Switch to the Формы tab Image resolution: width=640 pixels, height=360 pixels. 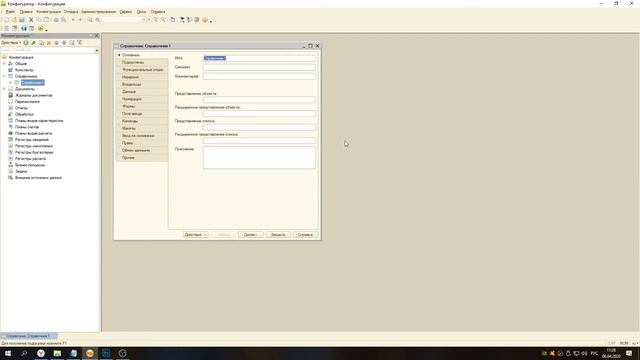pyautogui.click(x=142, y=107)
